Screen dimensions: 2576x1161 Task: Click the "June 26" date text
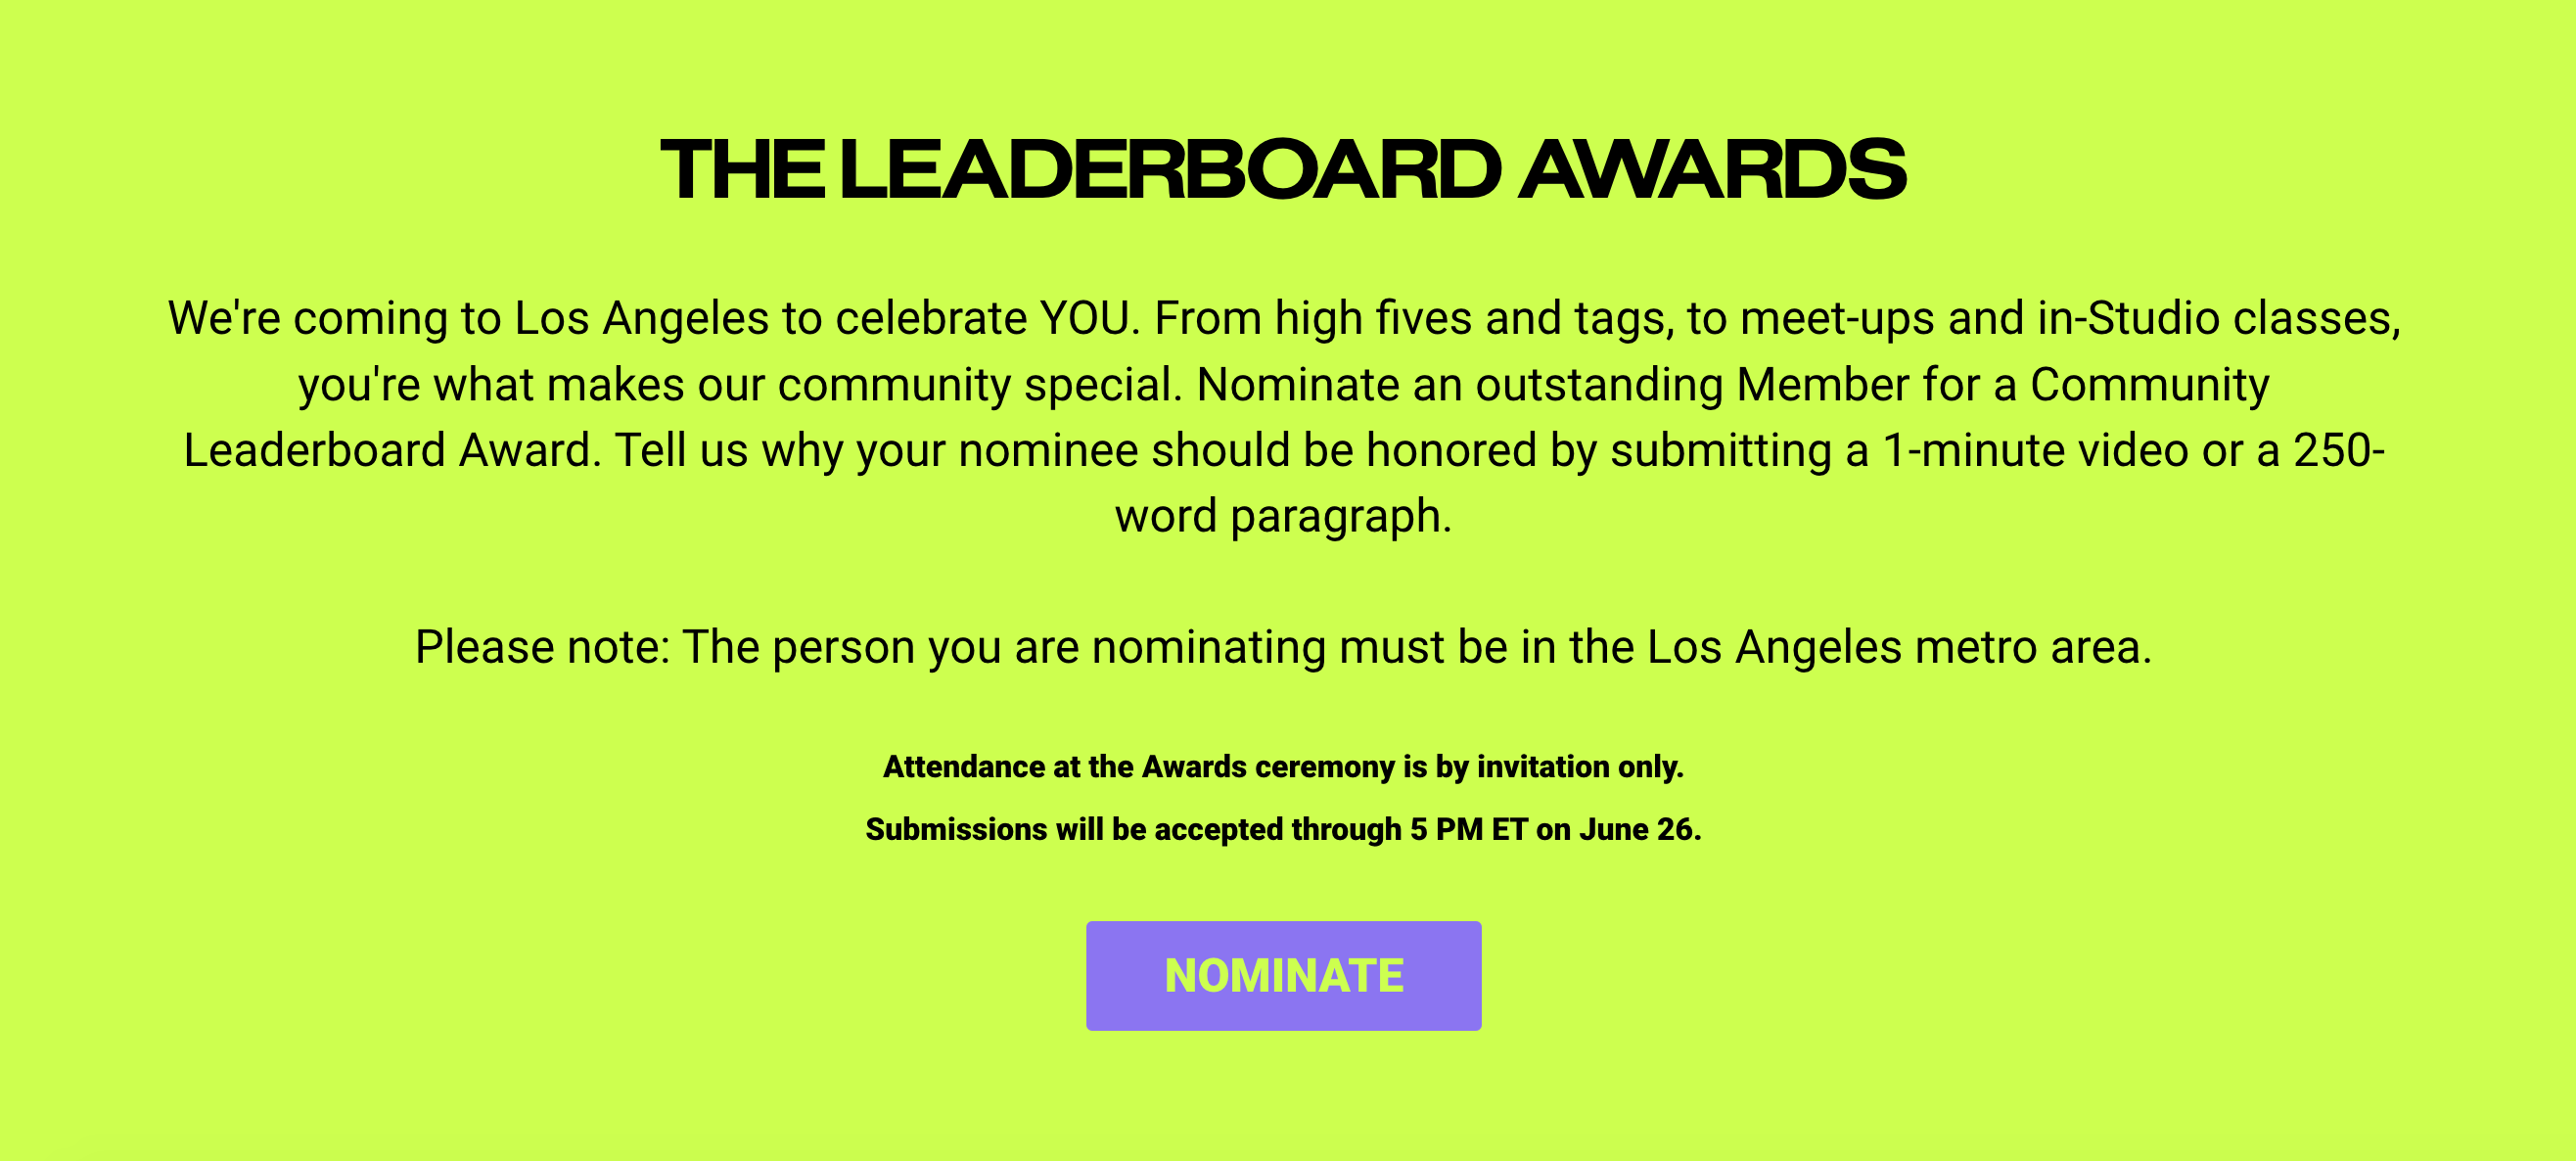point(1636,829)
